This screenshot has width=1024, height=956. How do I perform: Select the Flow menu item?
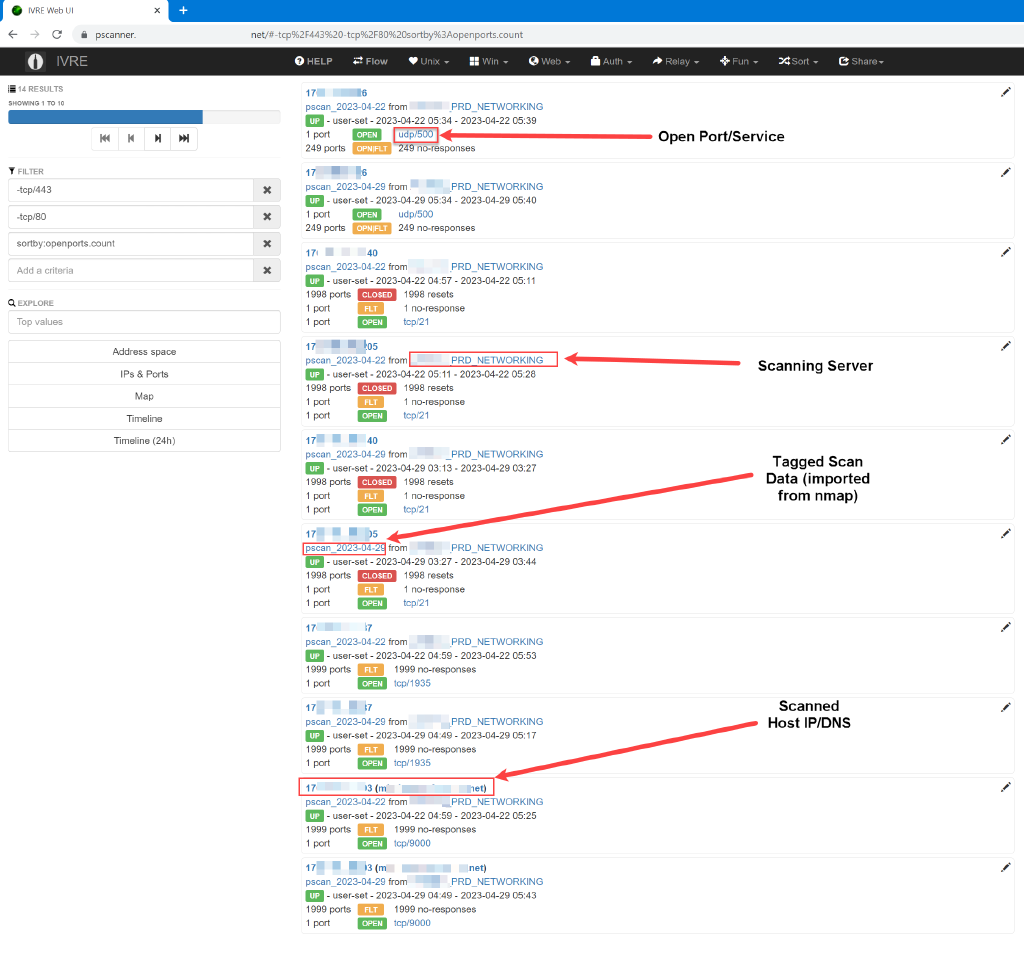(370, 61)
